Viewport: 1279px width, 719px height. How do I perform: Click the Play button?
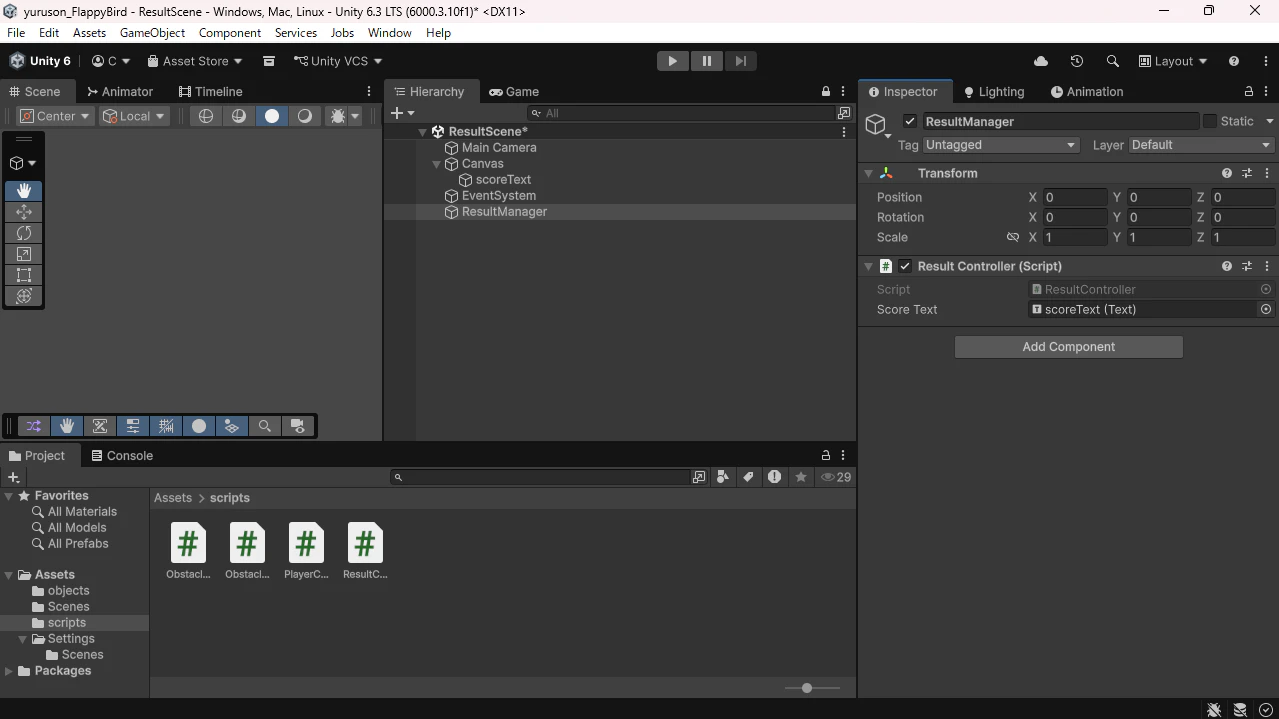tap(672, 61)
